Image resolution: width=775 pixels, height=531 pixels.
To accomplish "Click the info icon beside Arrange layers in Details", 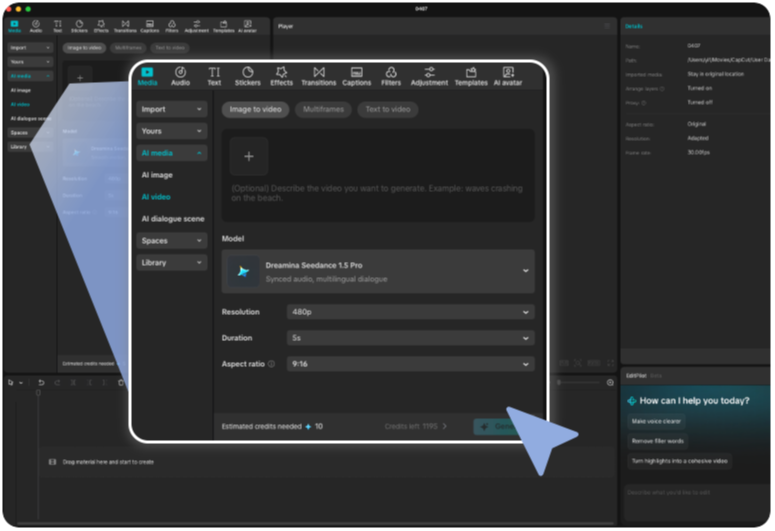I will coord(662,89).
